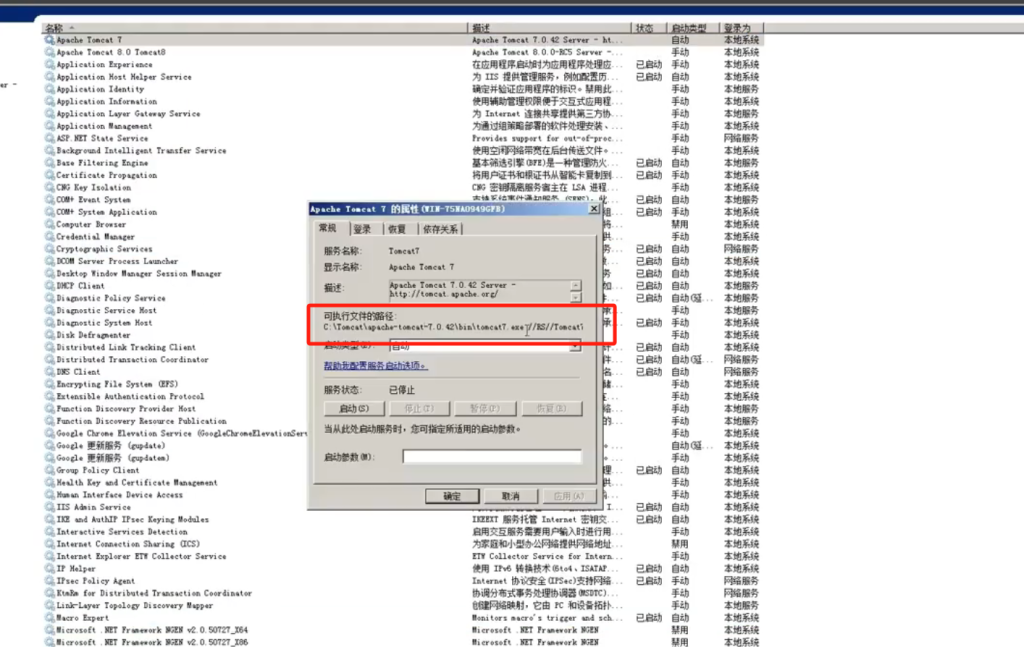This screenshot has width=1024, height=647.
Task: Sort by the 启动类型 column header
Action: tap(693, 28)
